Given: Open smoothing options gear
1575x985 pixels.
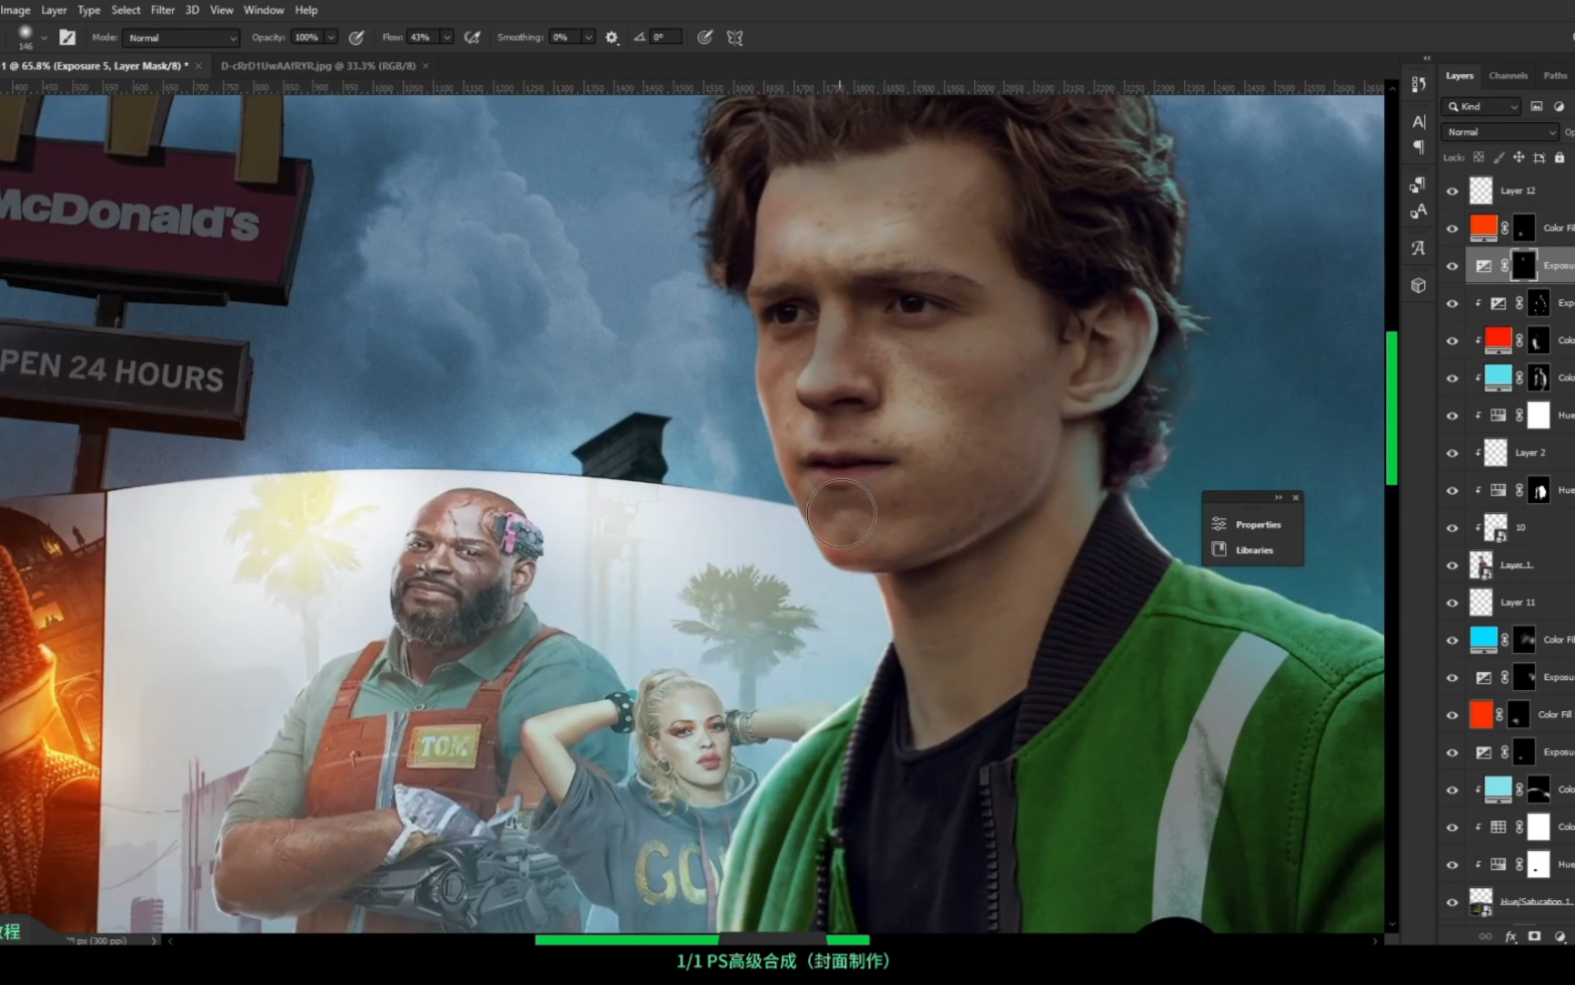Looking at the screenshot, I should tap(612, 37).
